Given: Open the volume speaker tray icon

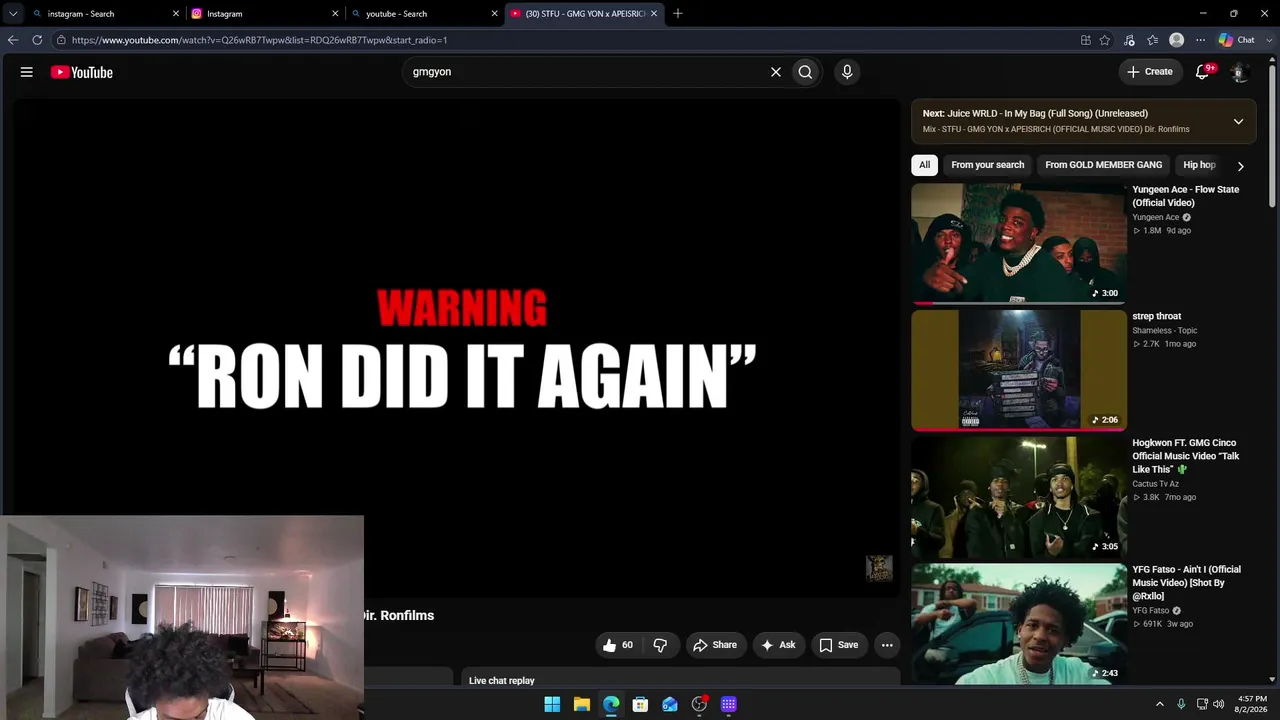Looking at the screenshot, I should tap(1218, 704).
